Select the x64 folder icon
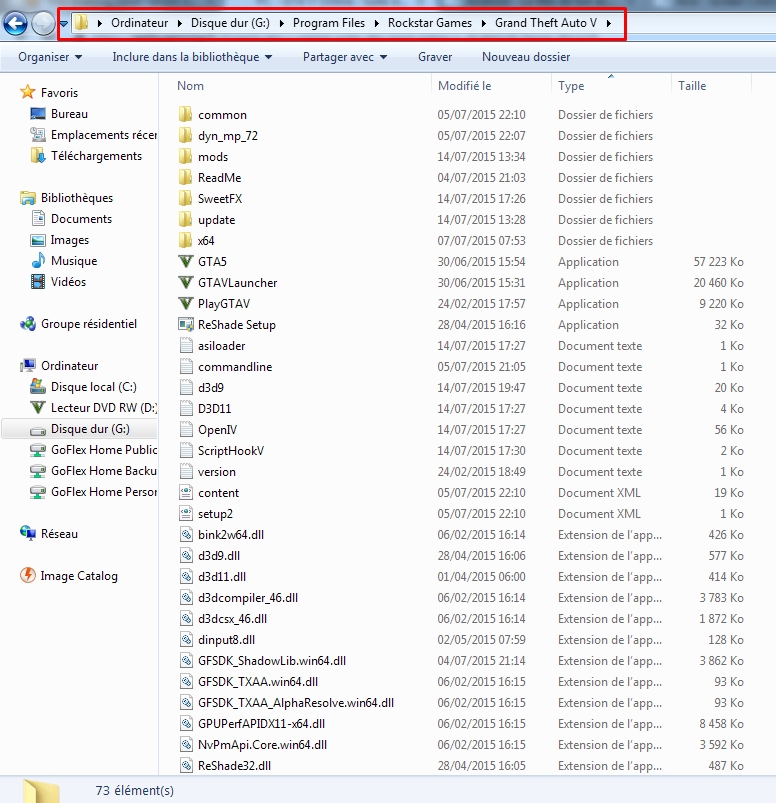This screenshot has height=803, width=776. point(185,240)
